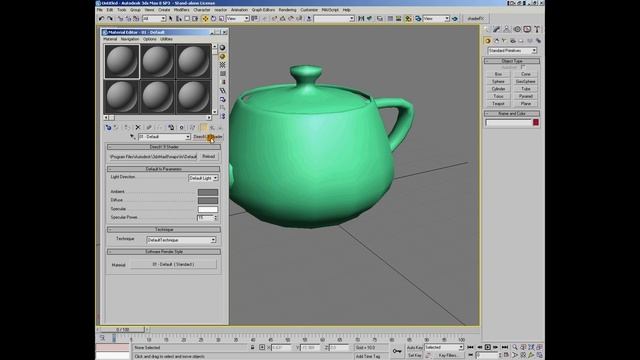Screen dimensions: 640x360
Task: Click the Sample UV Tiling icon
Action: [222, 73]
